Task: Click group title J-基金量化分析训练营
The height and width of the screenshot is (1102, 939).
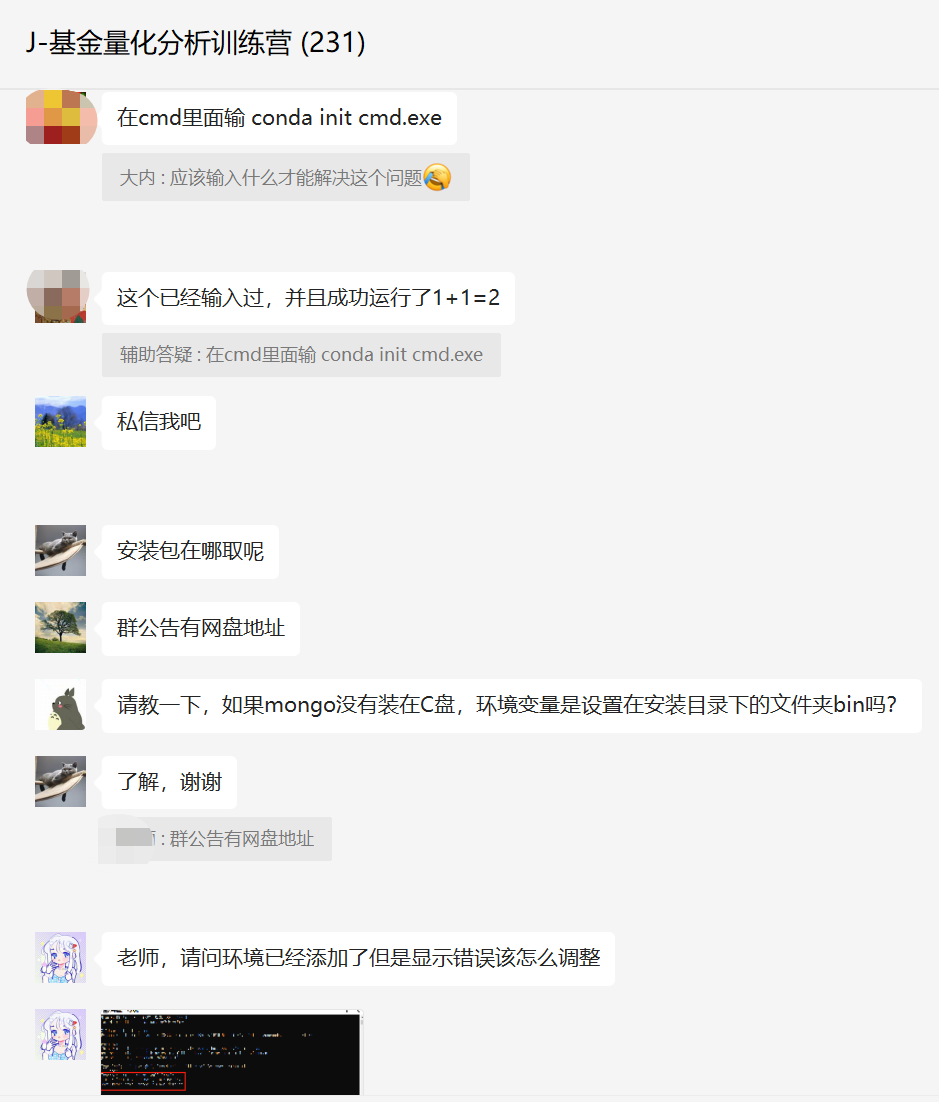Action: 195,43
